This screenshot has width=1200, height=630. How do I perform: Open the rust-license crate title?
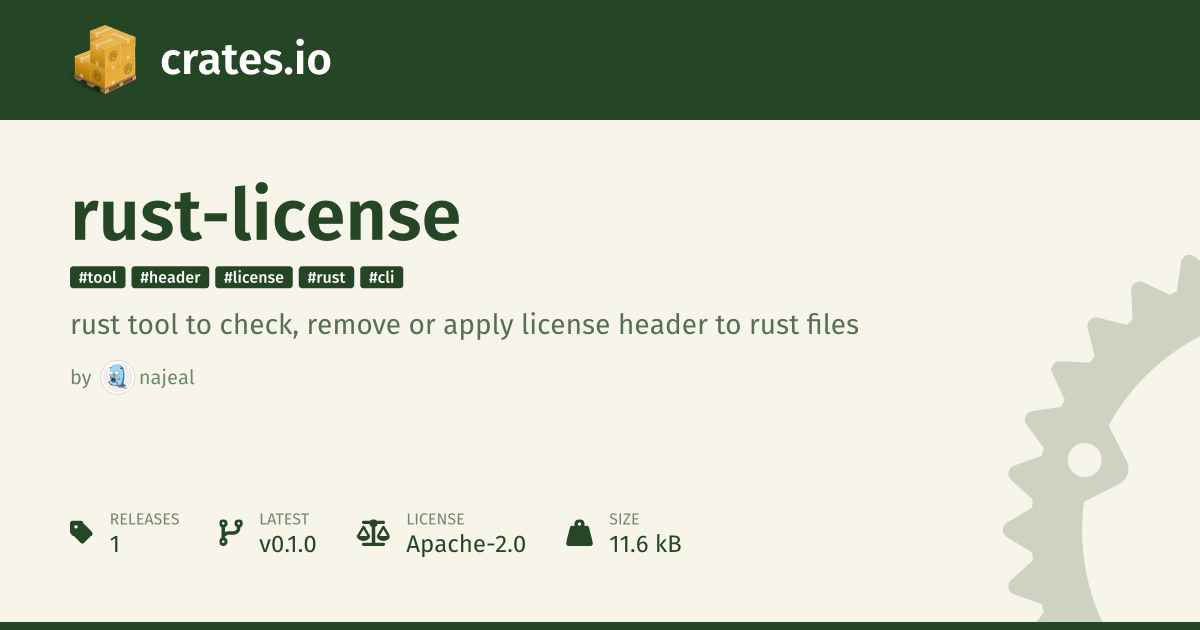point(265,216)
